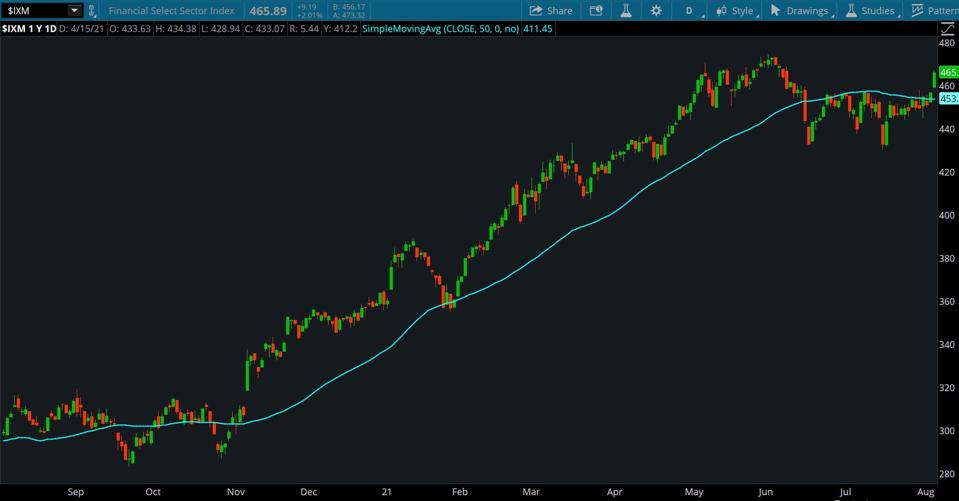This screenshot has height=501, width=959.
Task: Open the Share chart option
Action: pos(551,11)
